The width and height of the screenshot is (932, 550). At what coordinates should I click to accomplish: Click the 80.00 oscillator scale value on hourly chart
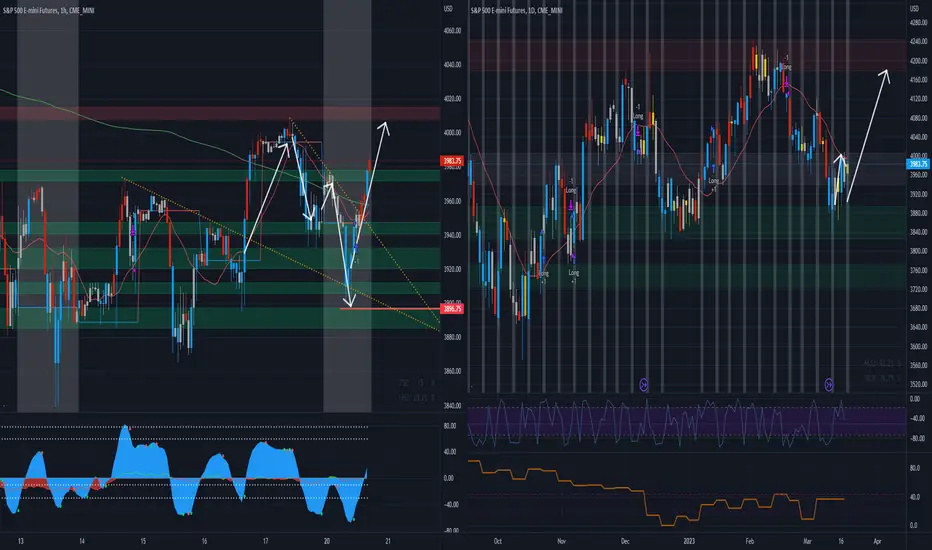pos(450,426)
